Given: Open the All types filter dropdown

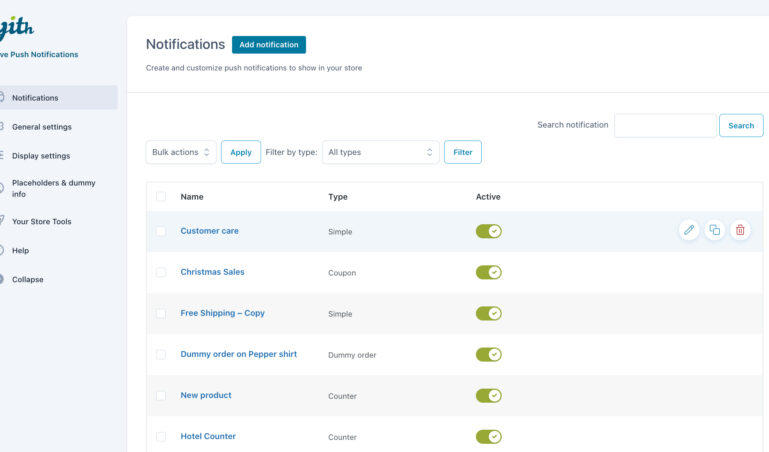Looking at the screenshot, I should [x=381, y=152].
